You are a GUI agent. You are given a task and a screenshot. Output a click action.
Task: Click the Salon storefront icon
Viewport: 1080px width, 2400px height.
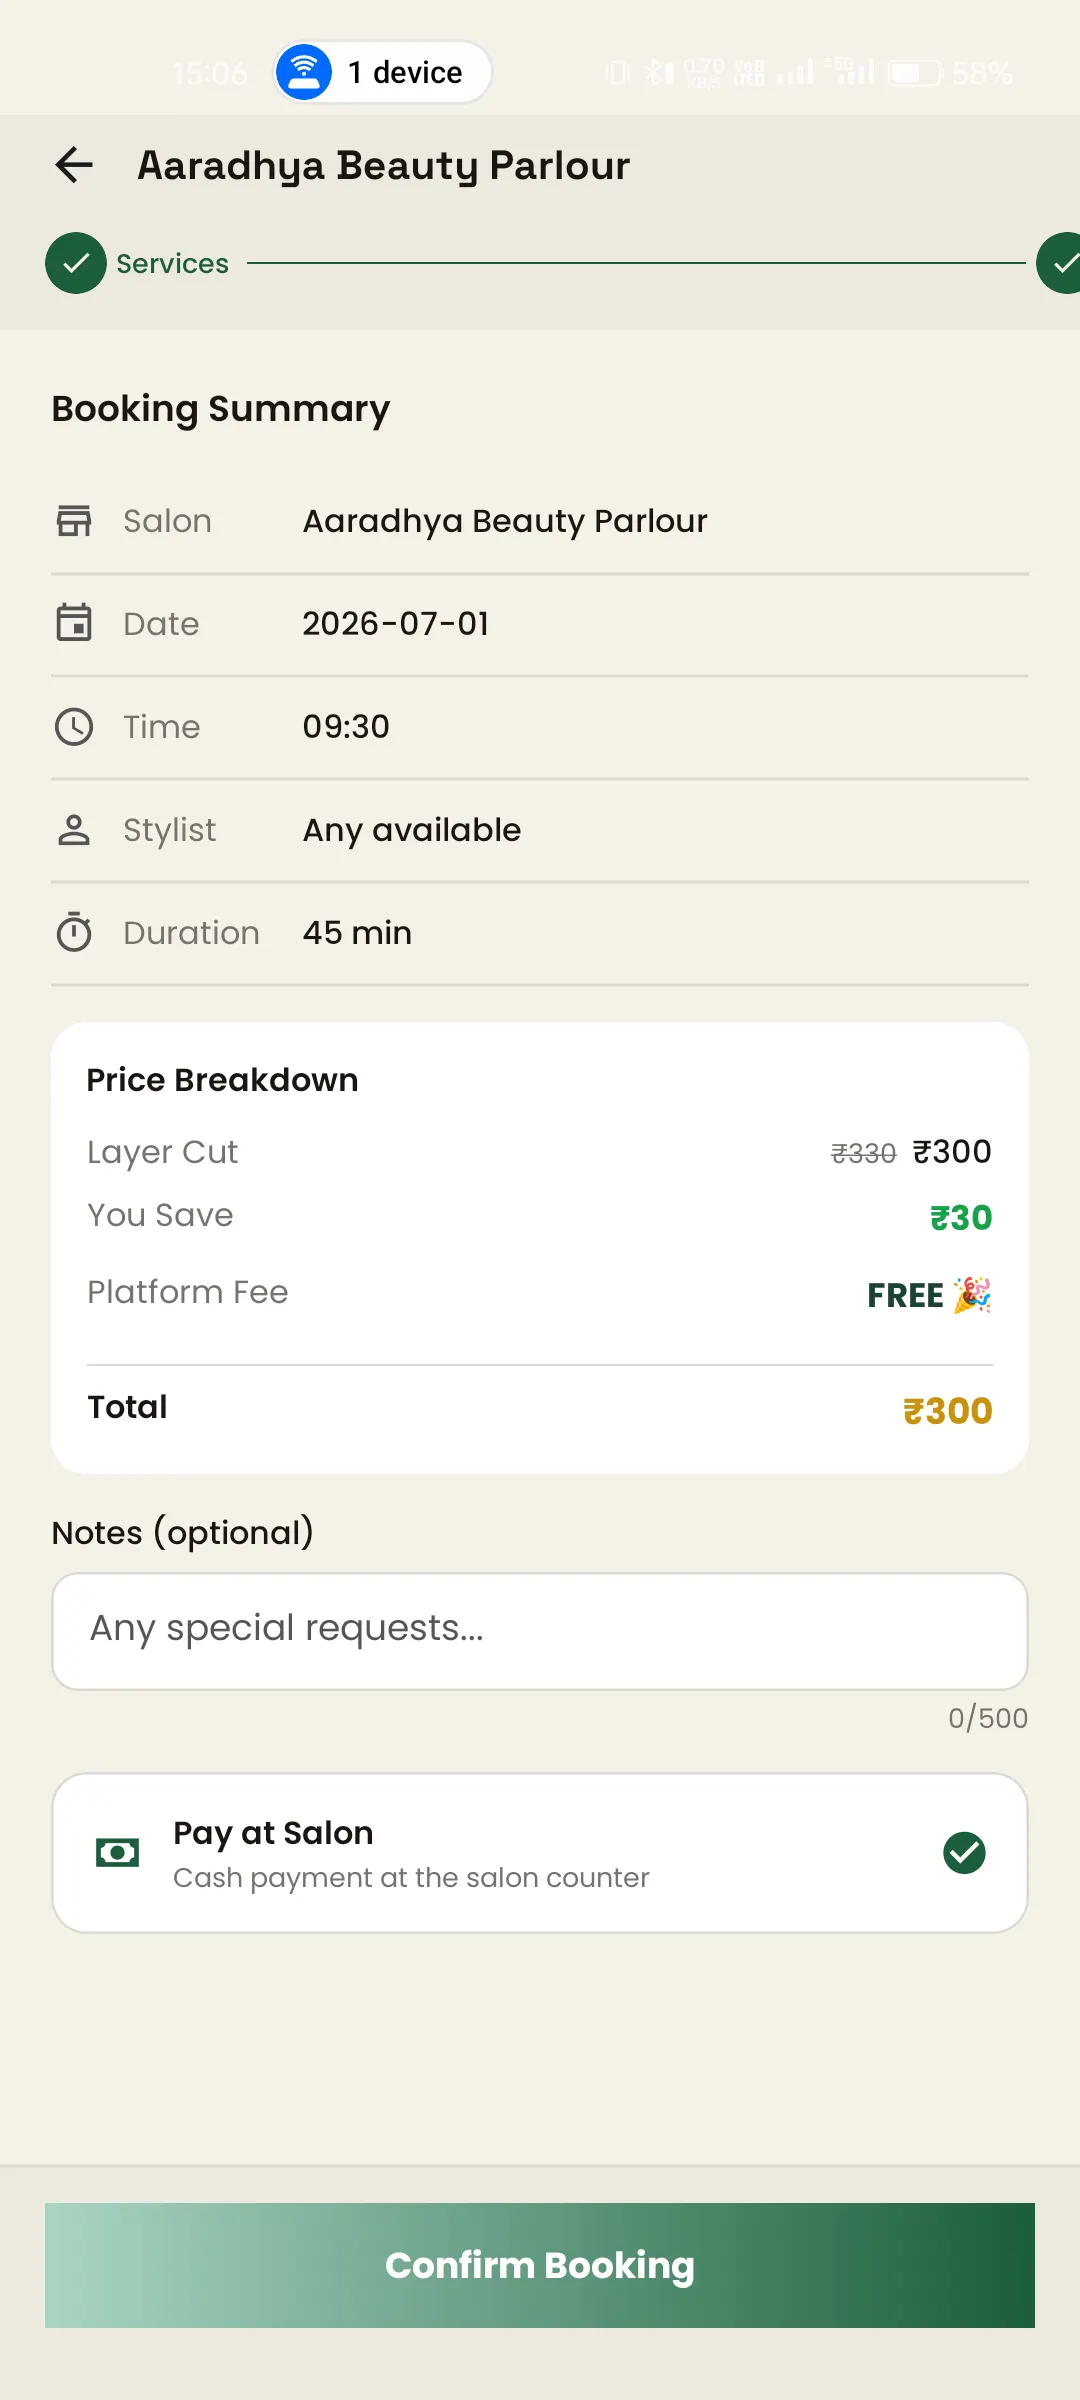point(74,521)
